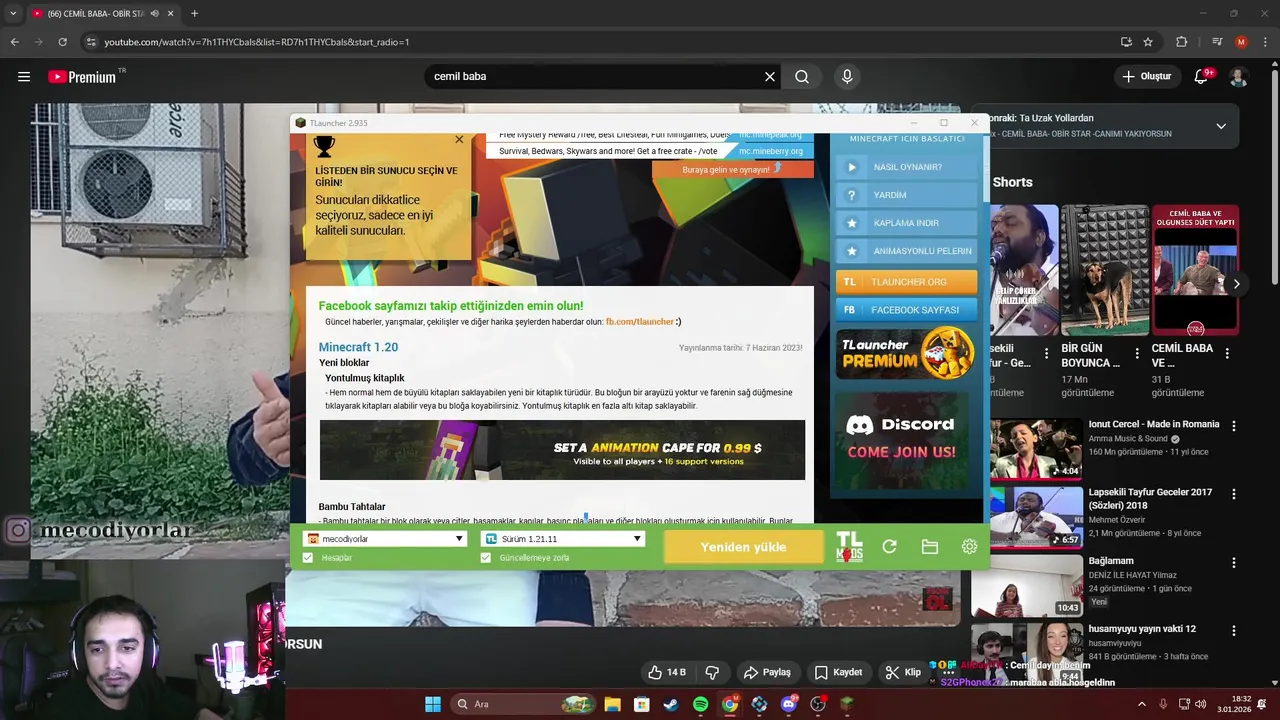Reload the page in Chrome
Viewport: 1280px width, 720px height.
click(62, 42)
